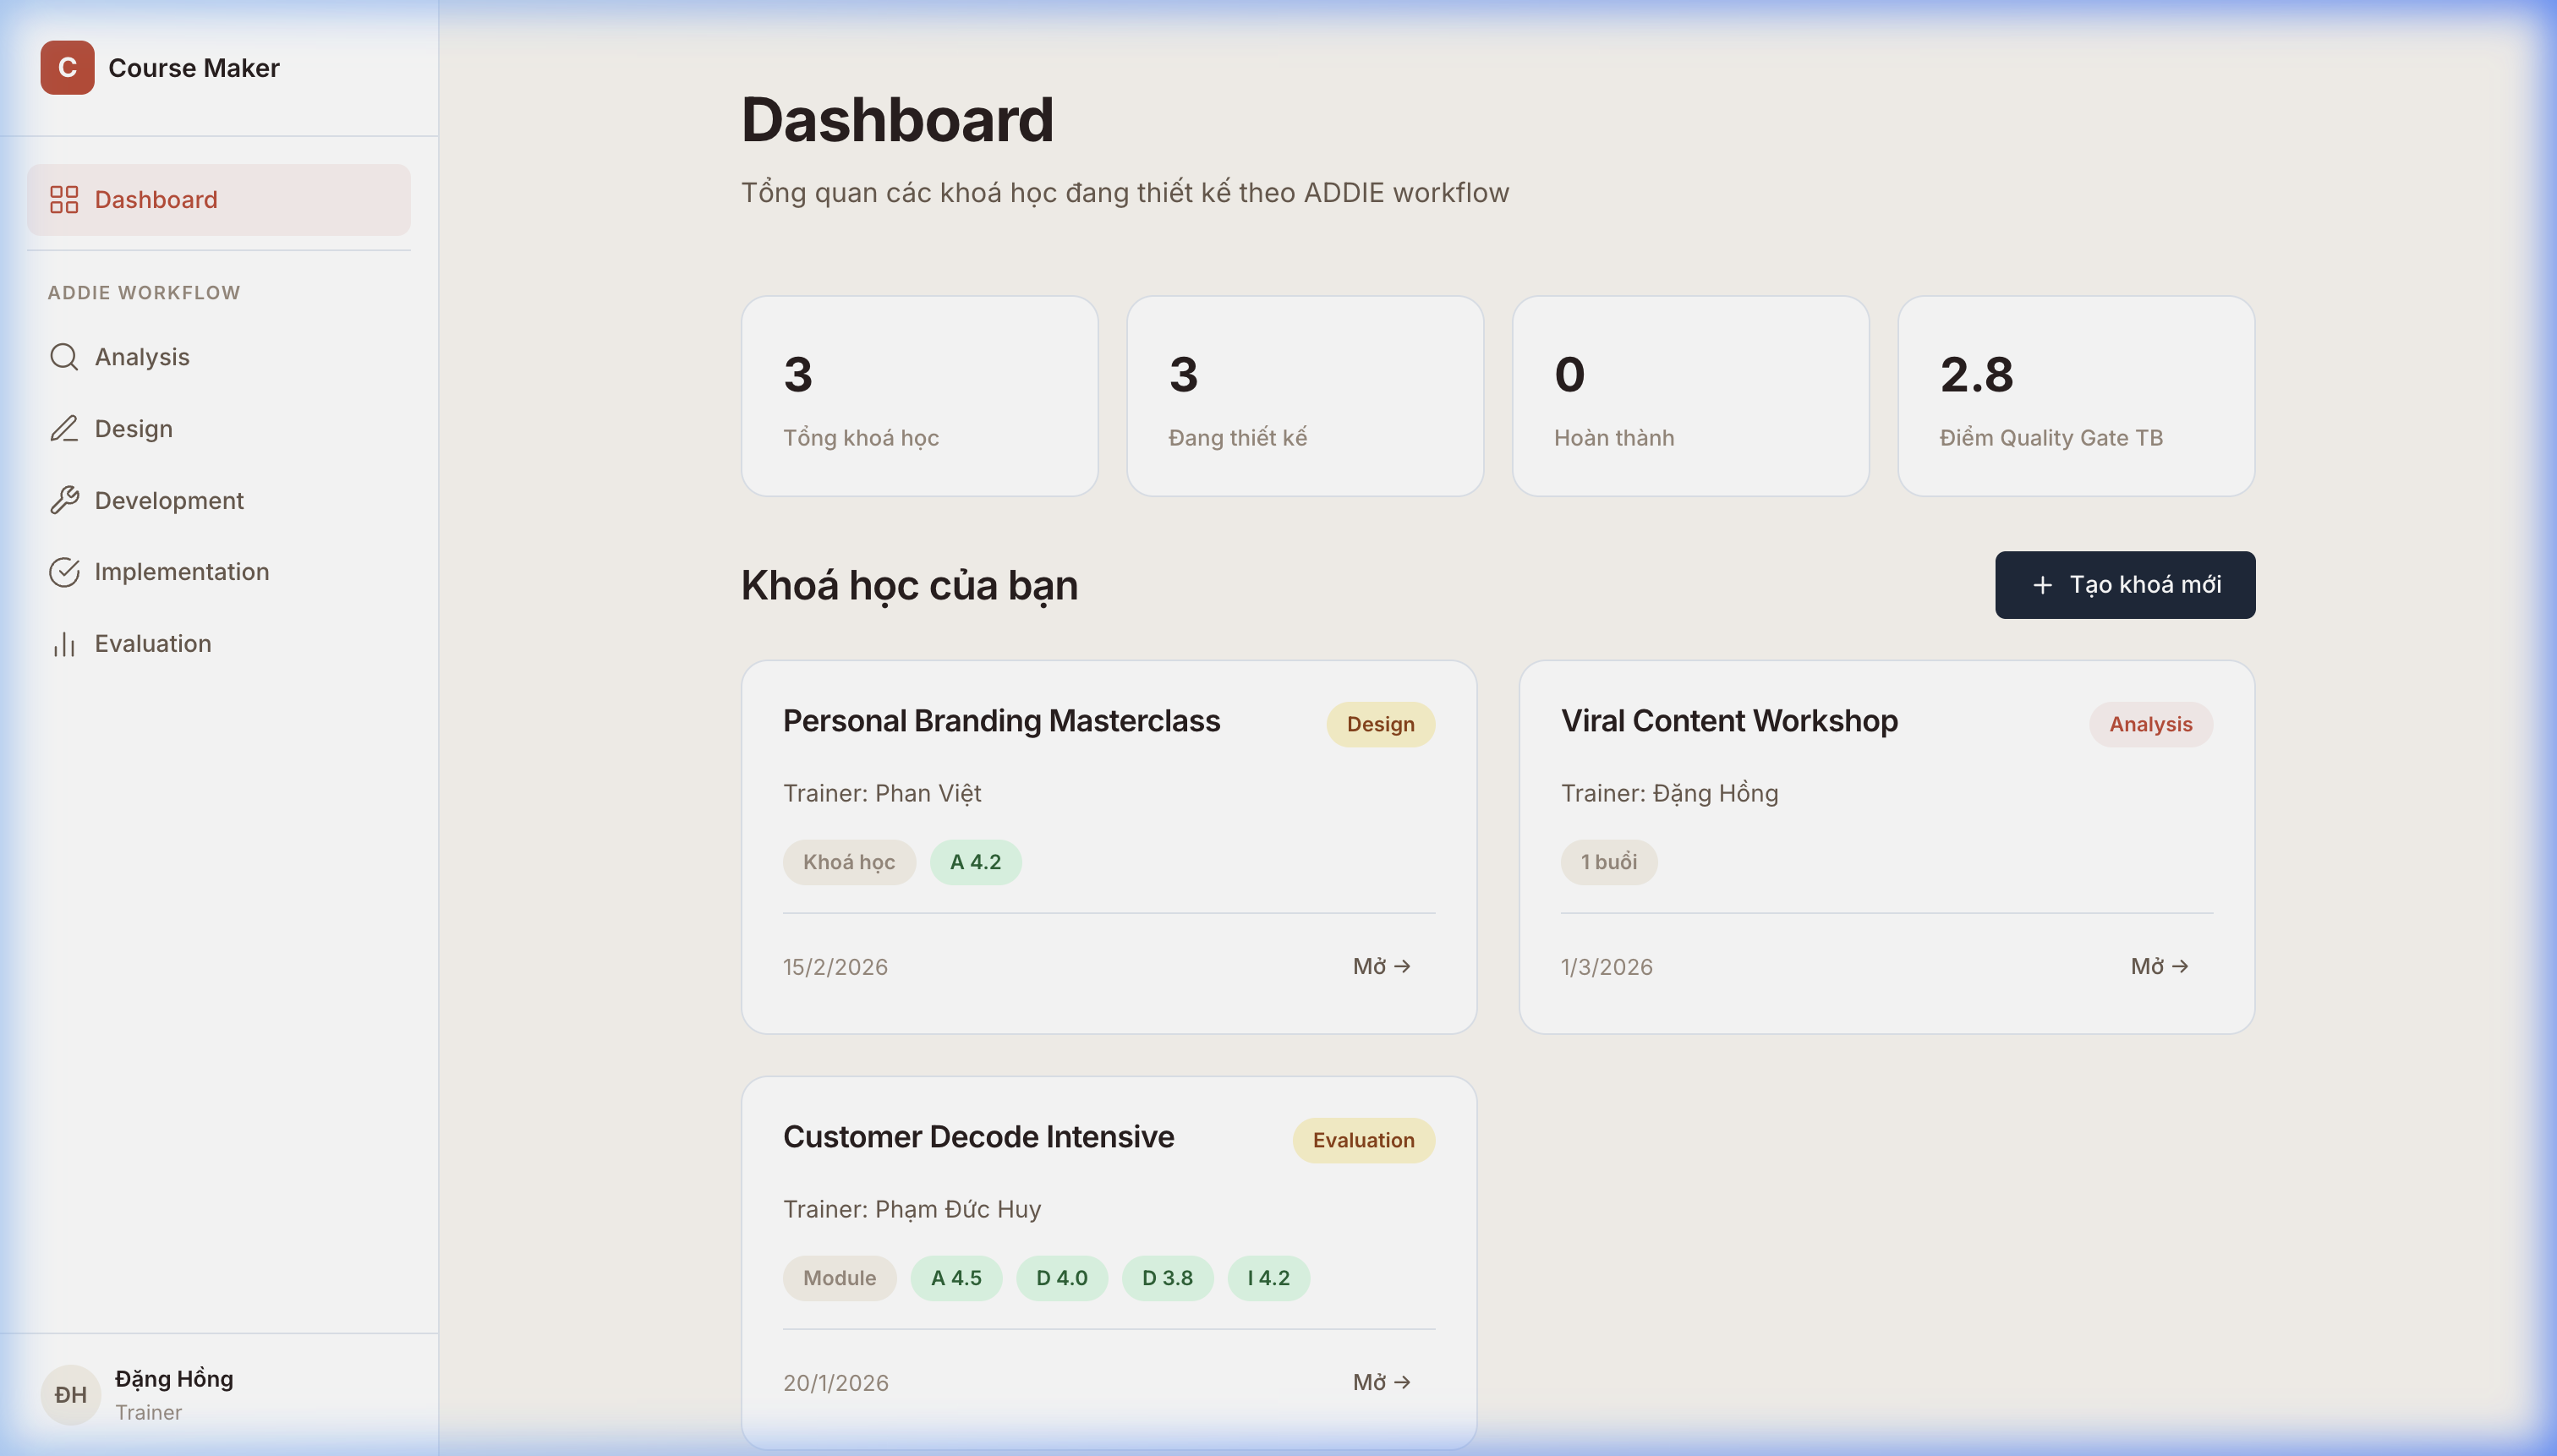Click the ADDIE WORKFLOW section label
The height and width of the screenshot is (1456, 2557).
coord(144,293)
